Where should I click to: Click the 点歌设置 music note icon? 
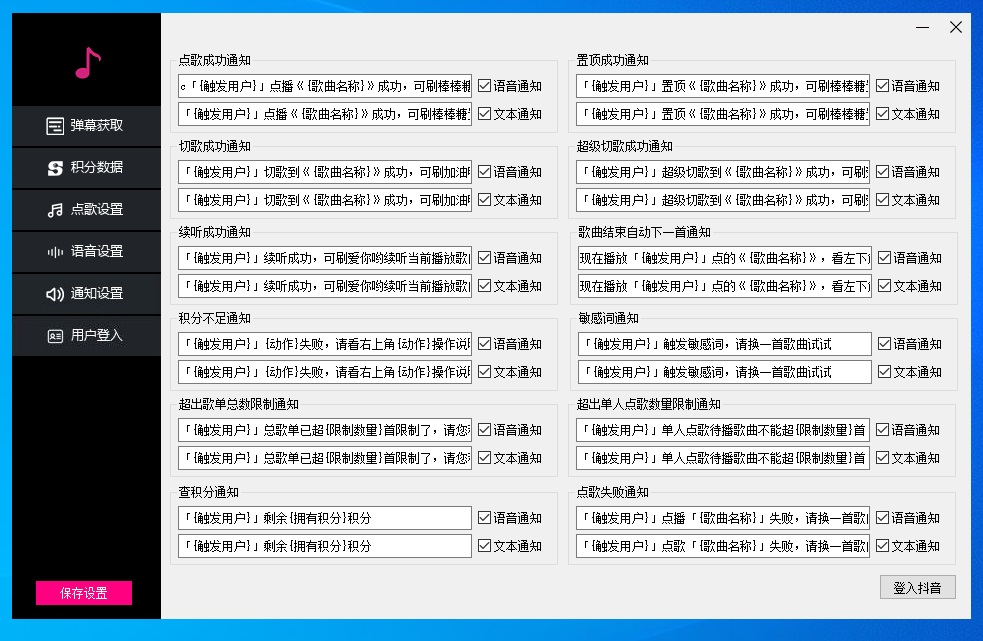(55, 210)
